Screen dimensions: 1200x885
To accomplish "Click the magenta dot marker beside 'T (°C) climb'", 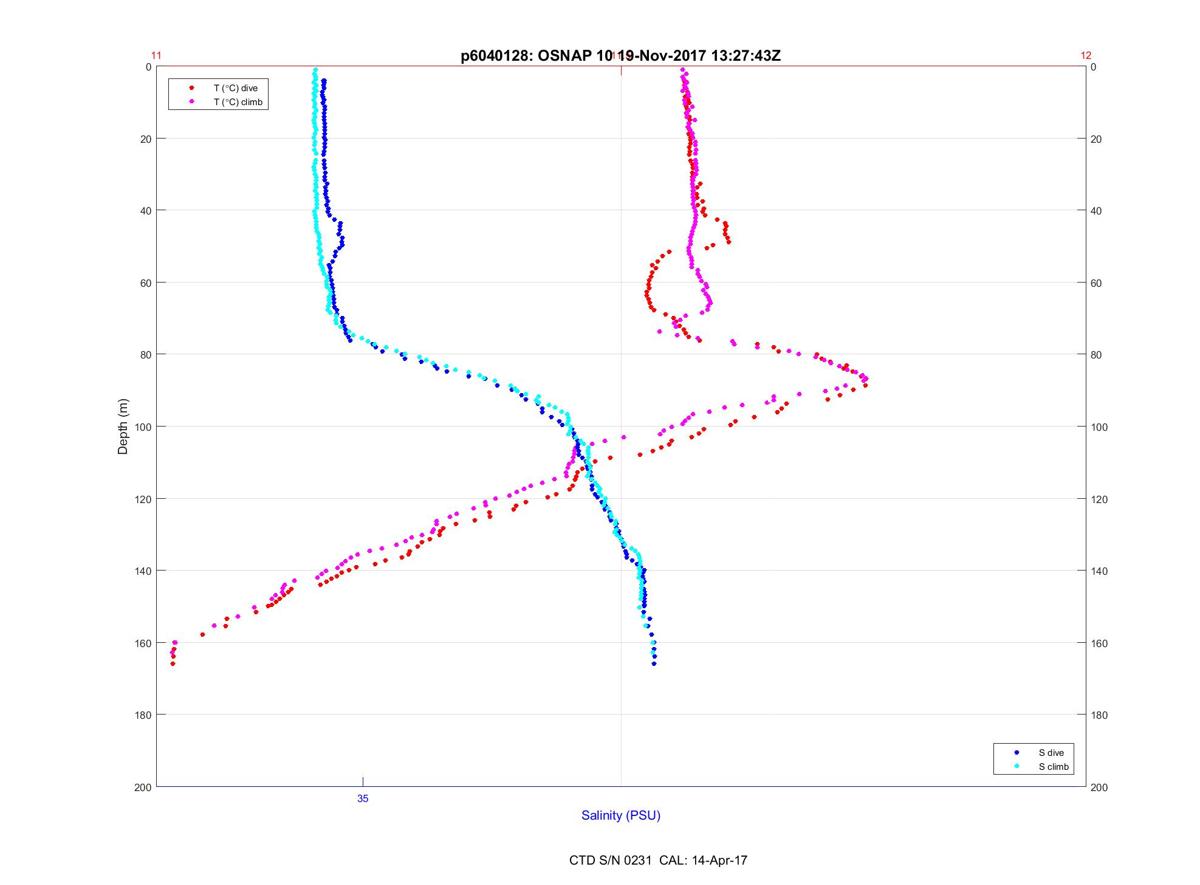I will [x=191, y=102].
